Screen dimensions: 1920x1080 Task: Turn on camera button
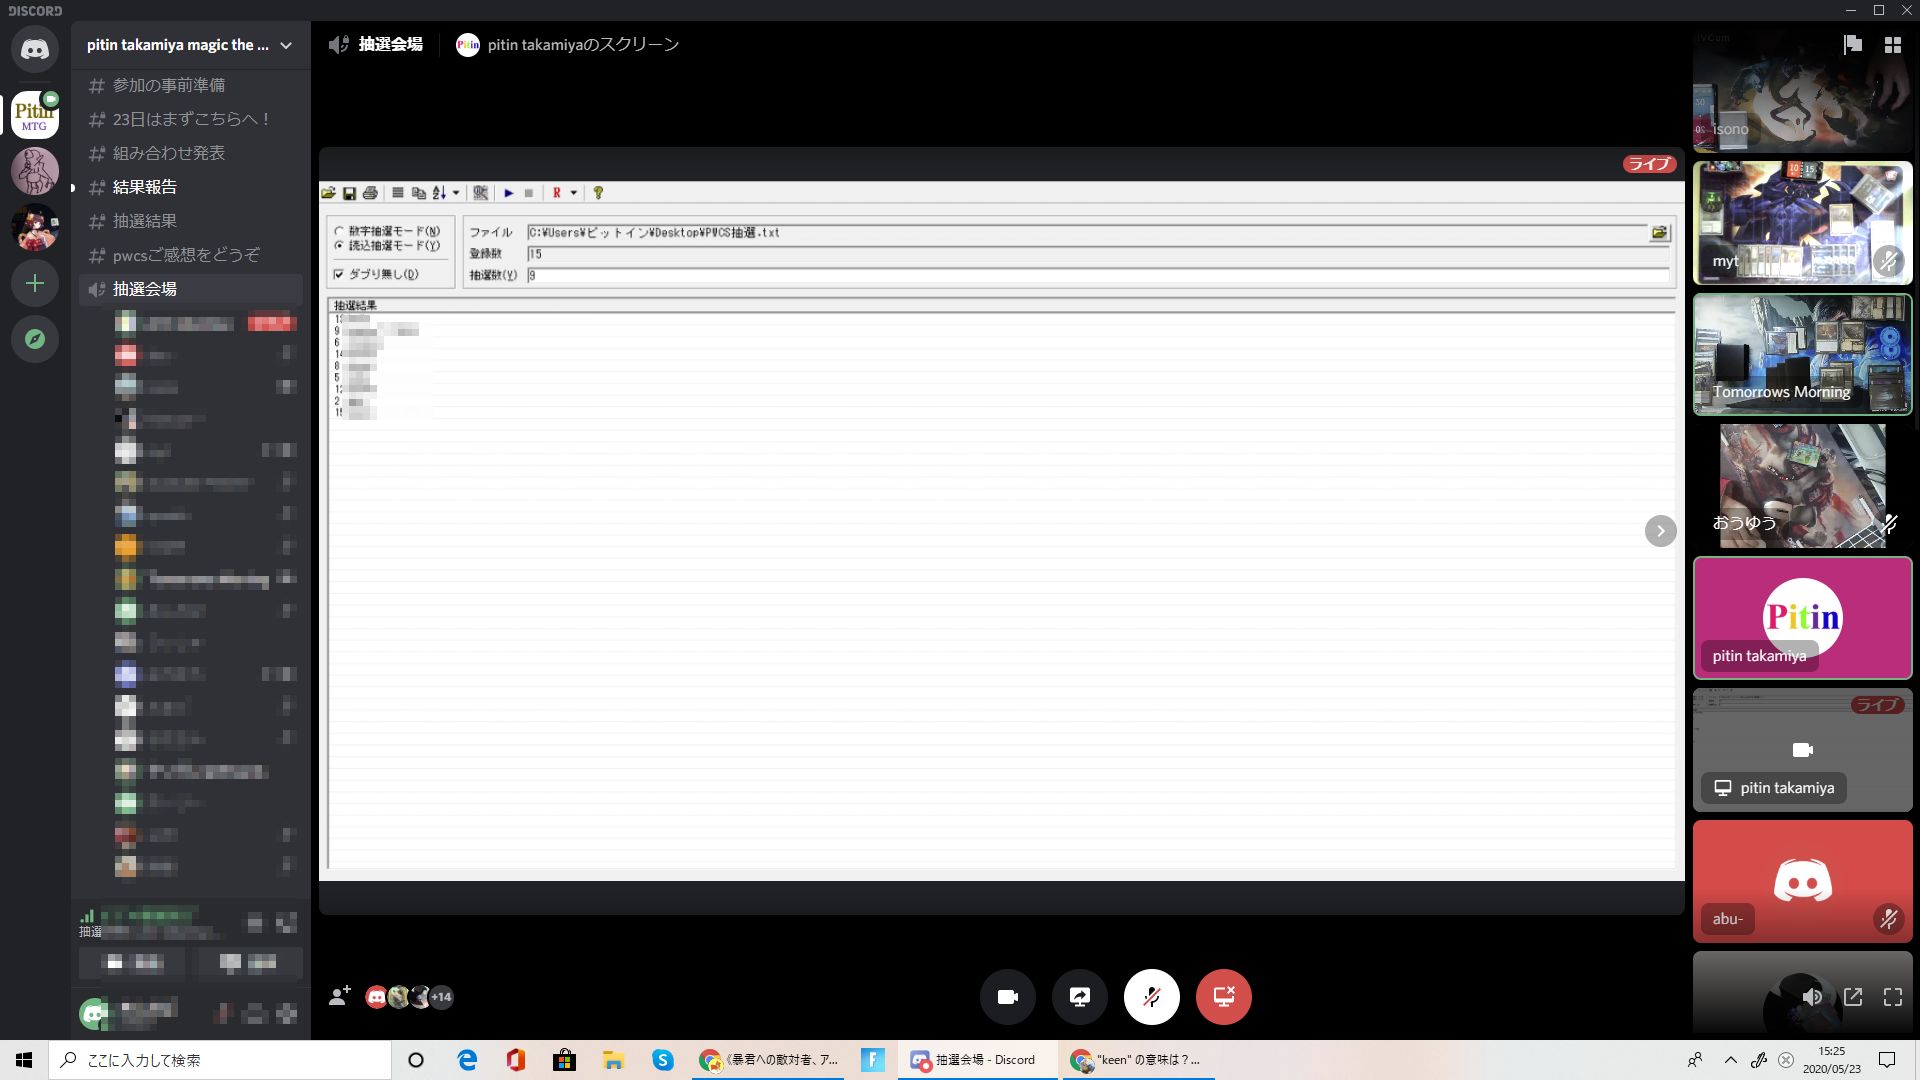1007,997
